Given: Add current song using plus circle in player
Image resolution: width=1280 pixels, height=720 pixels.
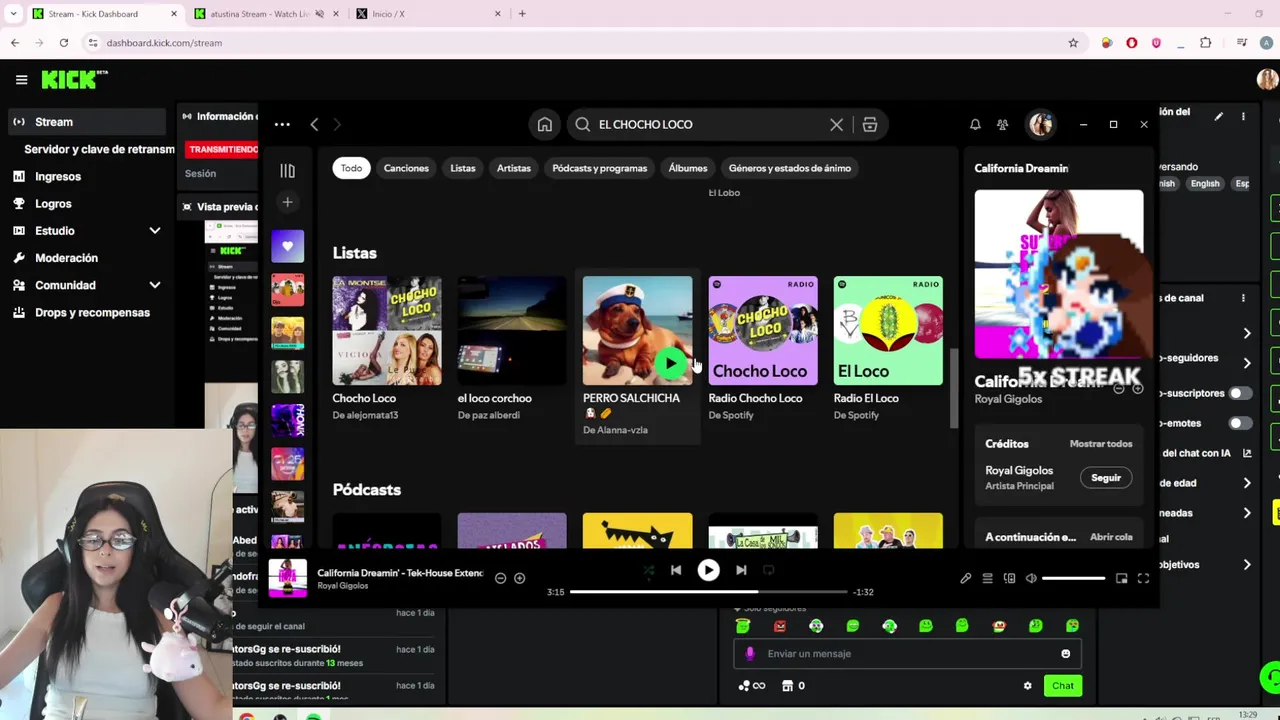Looking at the screenshot, I should pos(519,578).
